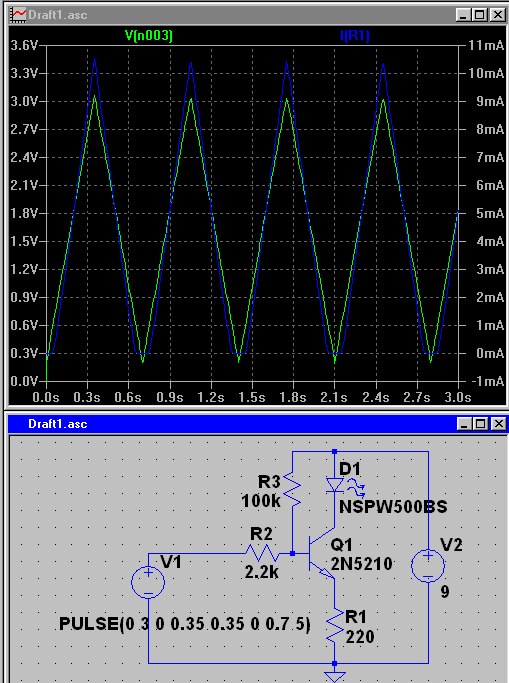This screenshot has width=509, height=683.
Task: Click the 2.2k resistor value
Action: 261,572
